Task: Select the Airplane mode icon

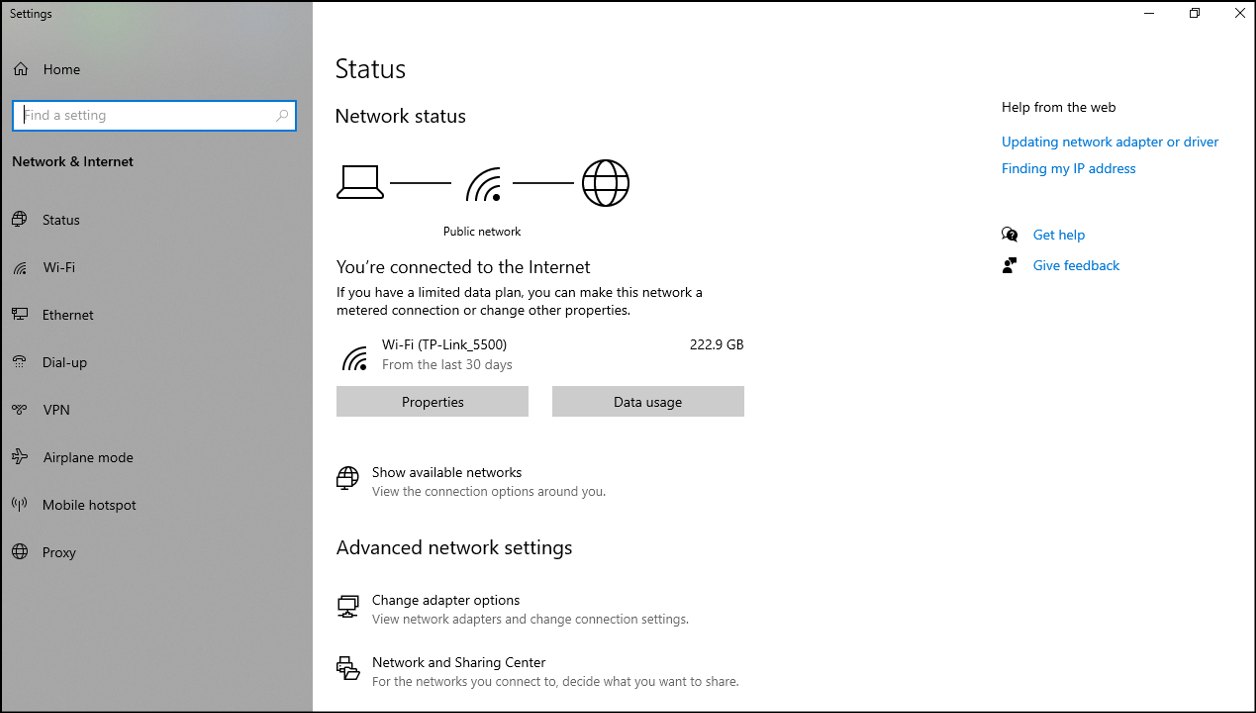Action: 20,457
